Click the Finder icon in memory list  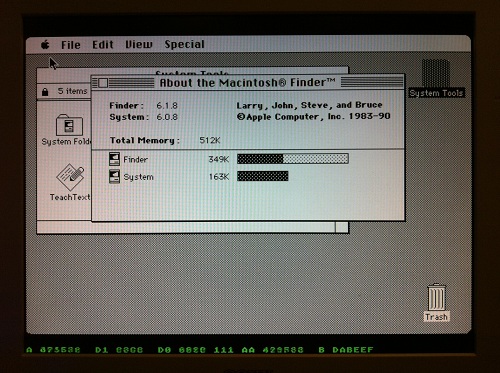[x=114, y=159]
